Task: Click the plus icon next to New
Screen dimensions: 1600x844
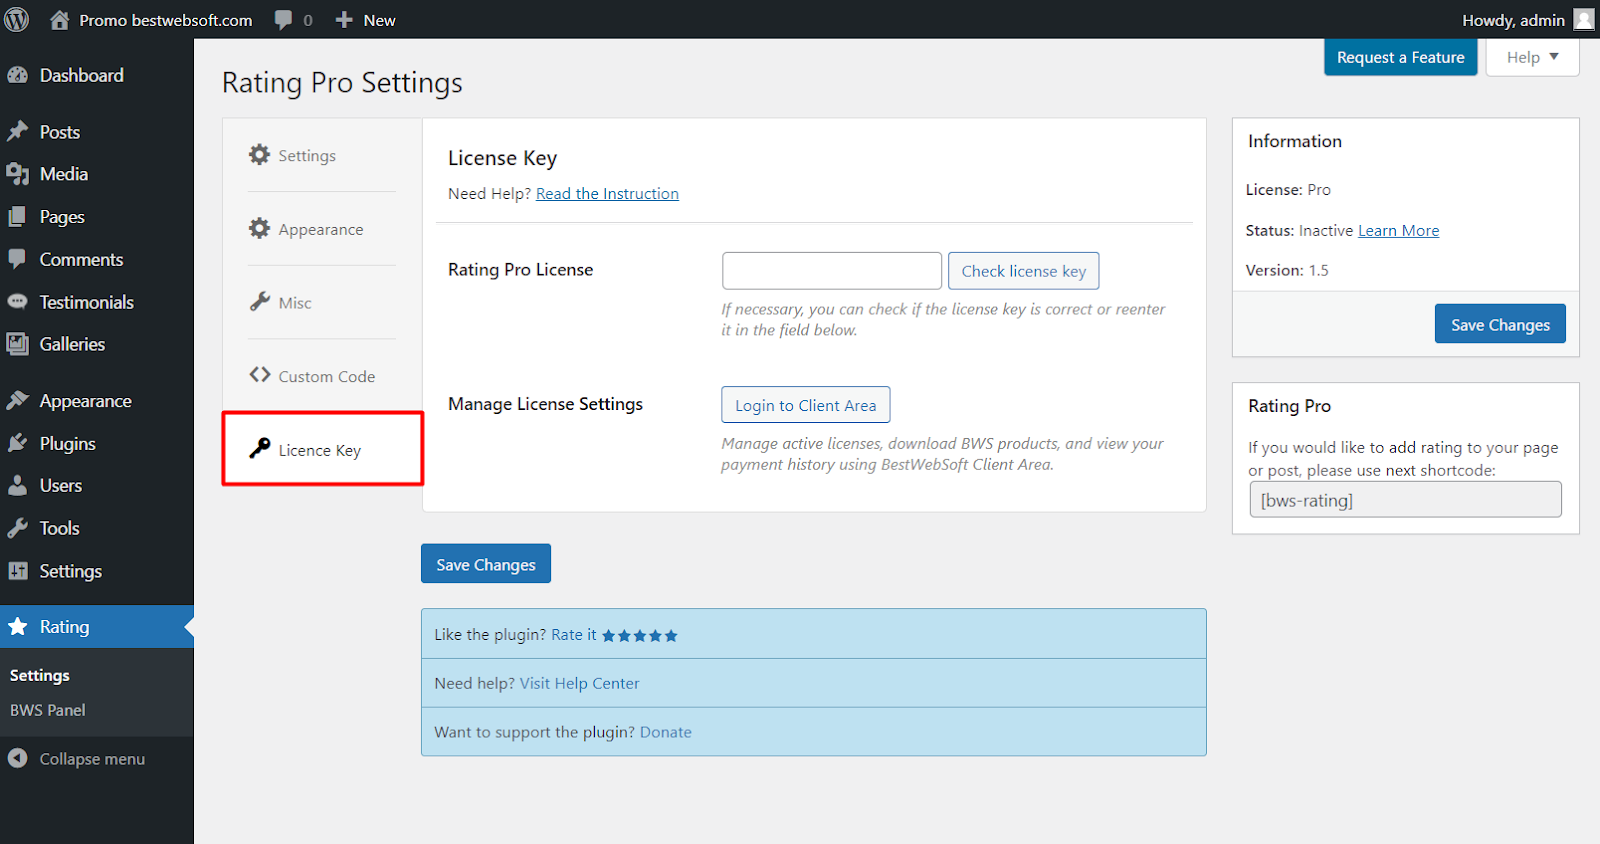Action: pyautogui.click(x=344, y=20)
